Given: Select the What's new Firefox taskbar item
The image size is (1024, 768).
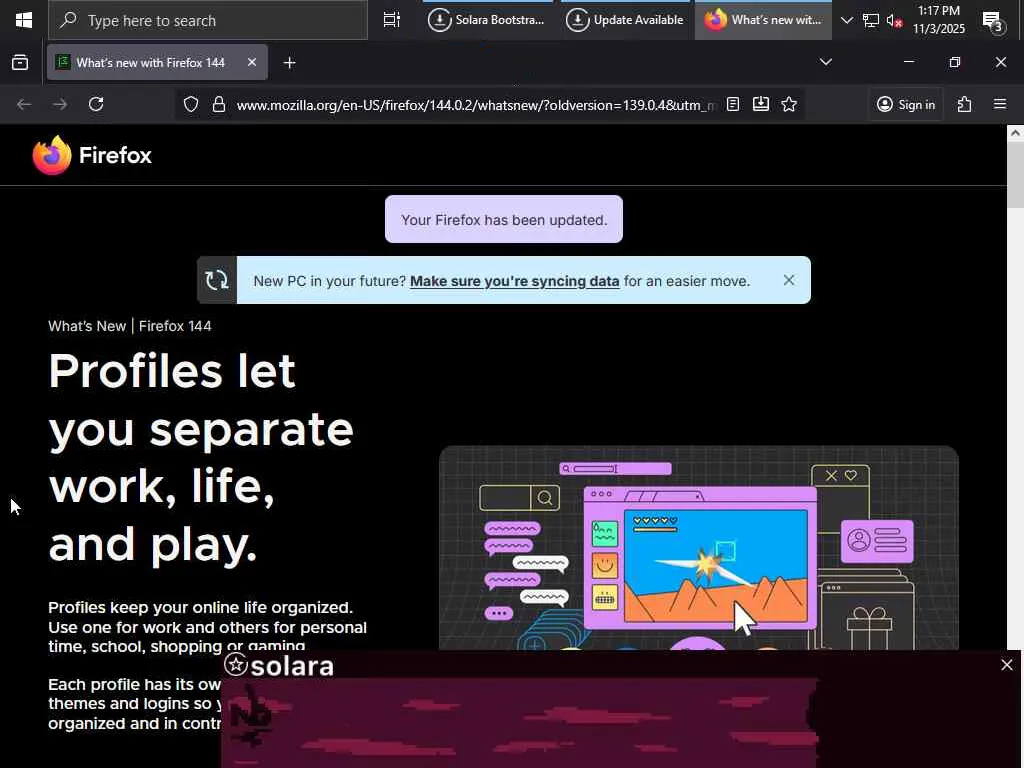Looking at the screenshot, I should click(x=763, y=20).
